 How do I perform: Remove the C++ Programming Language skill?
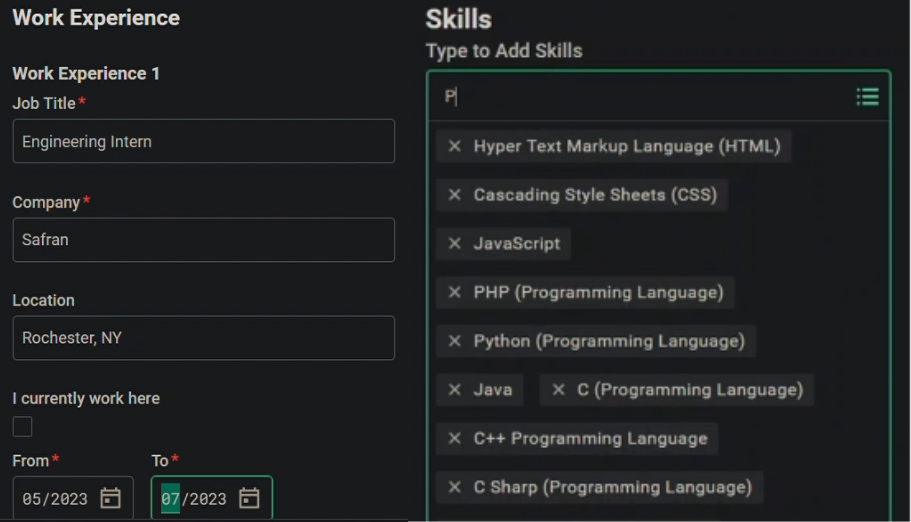pos(454,438)
